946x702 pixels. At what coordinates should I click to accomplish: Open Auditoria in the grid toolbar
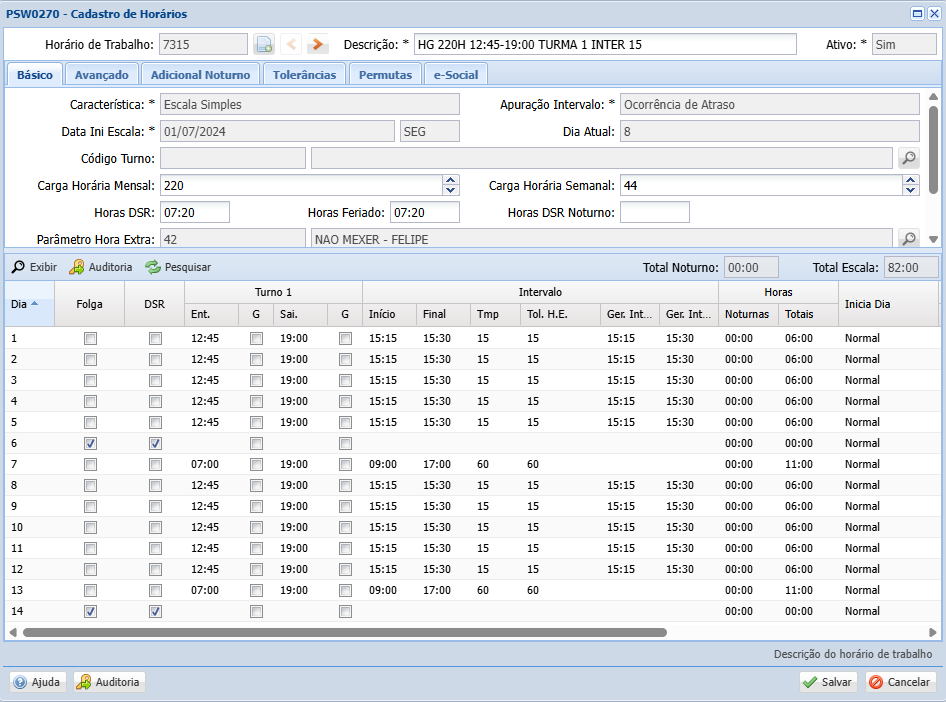(101, 267)
